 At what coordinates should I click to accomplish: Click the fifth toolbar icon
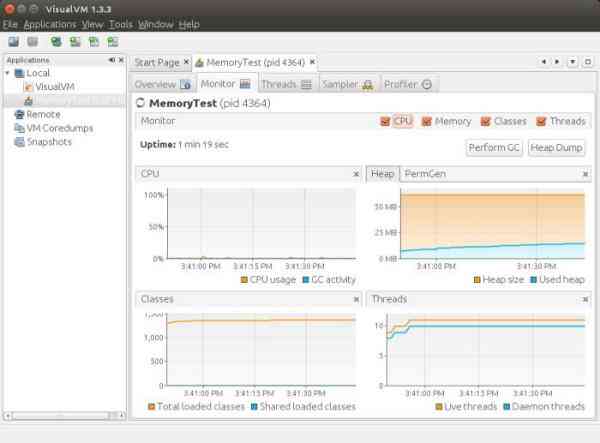[94, 41]
